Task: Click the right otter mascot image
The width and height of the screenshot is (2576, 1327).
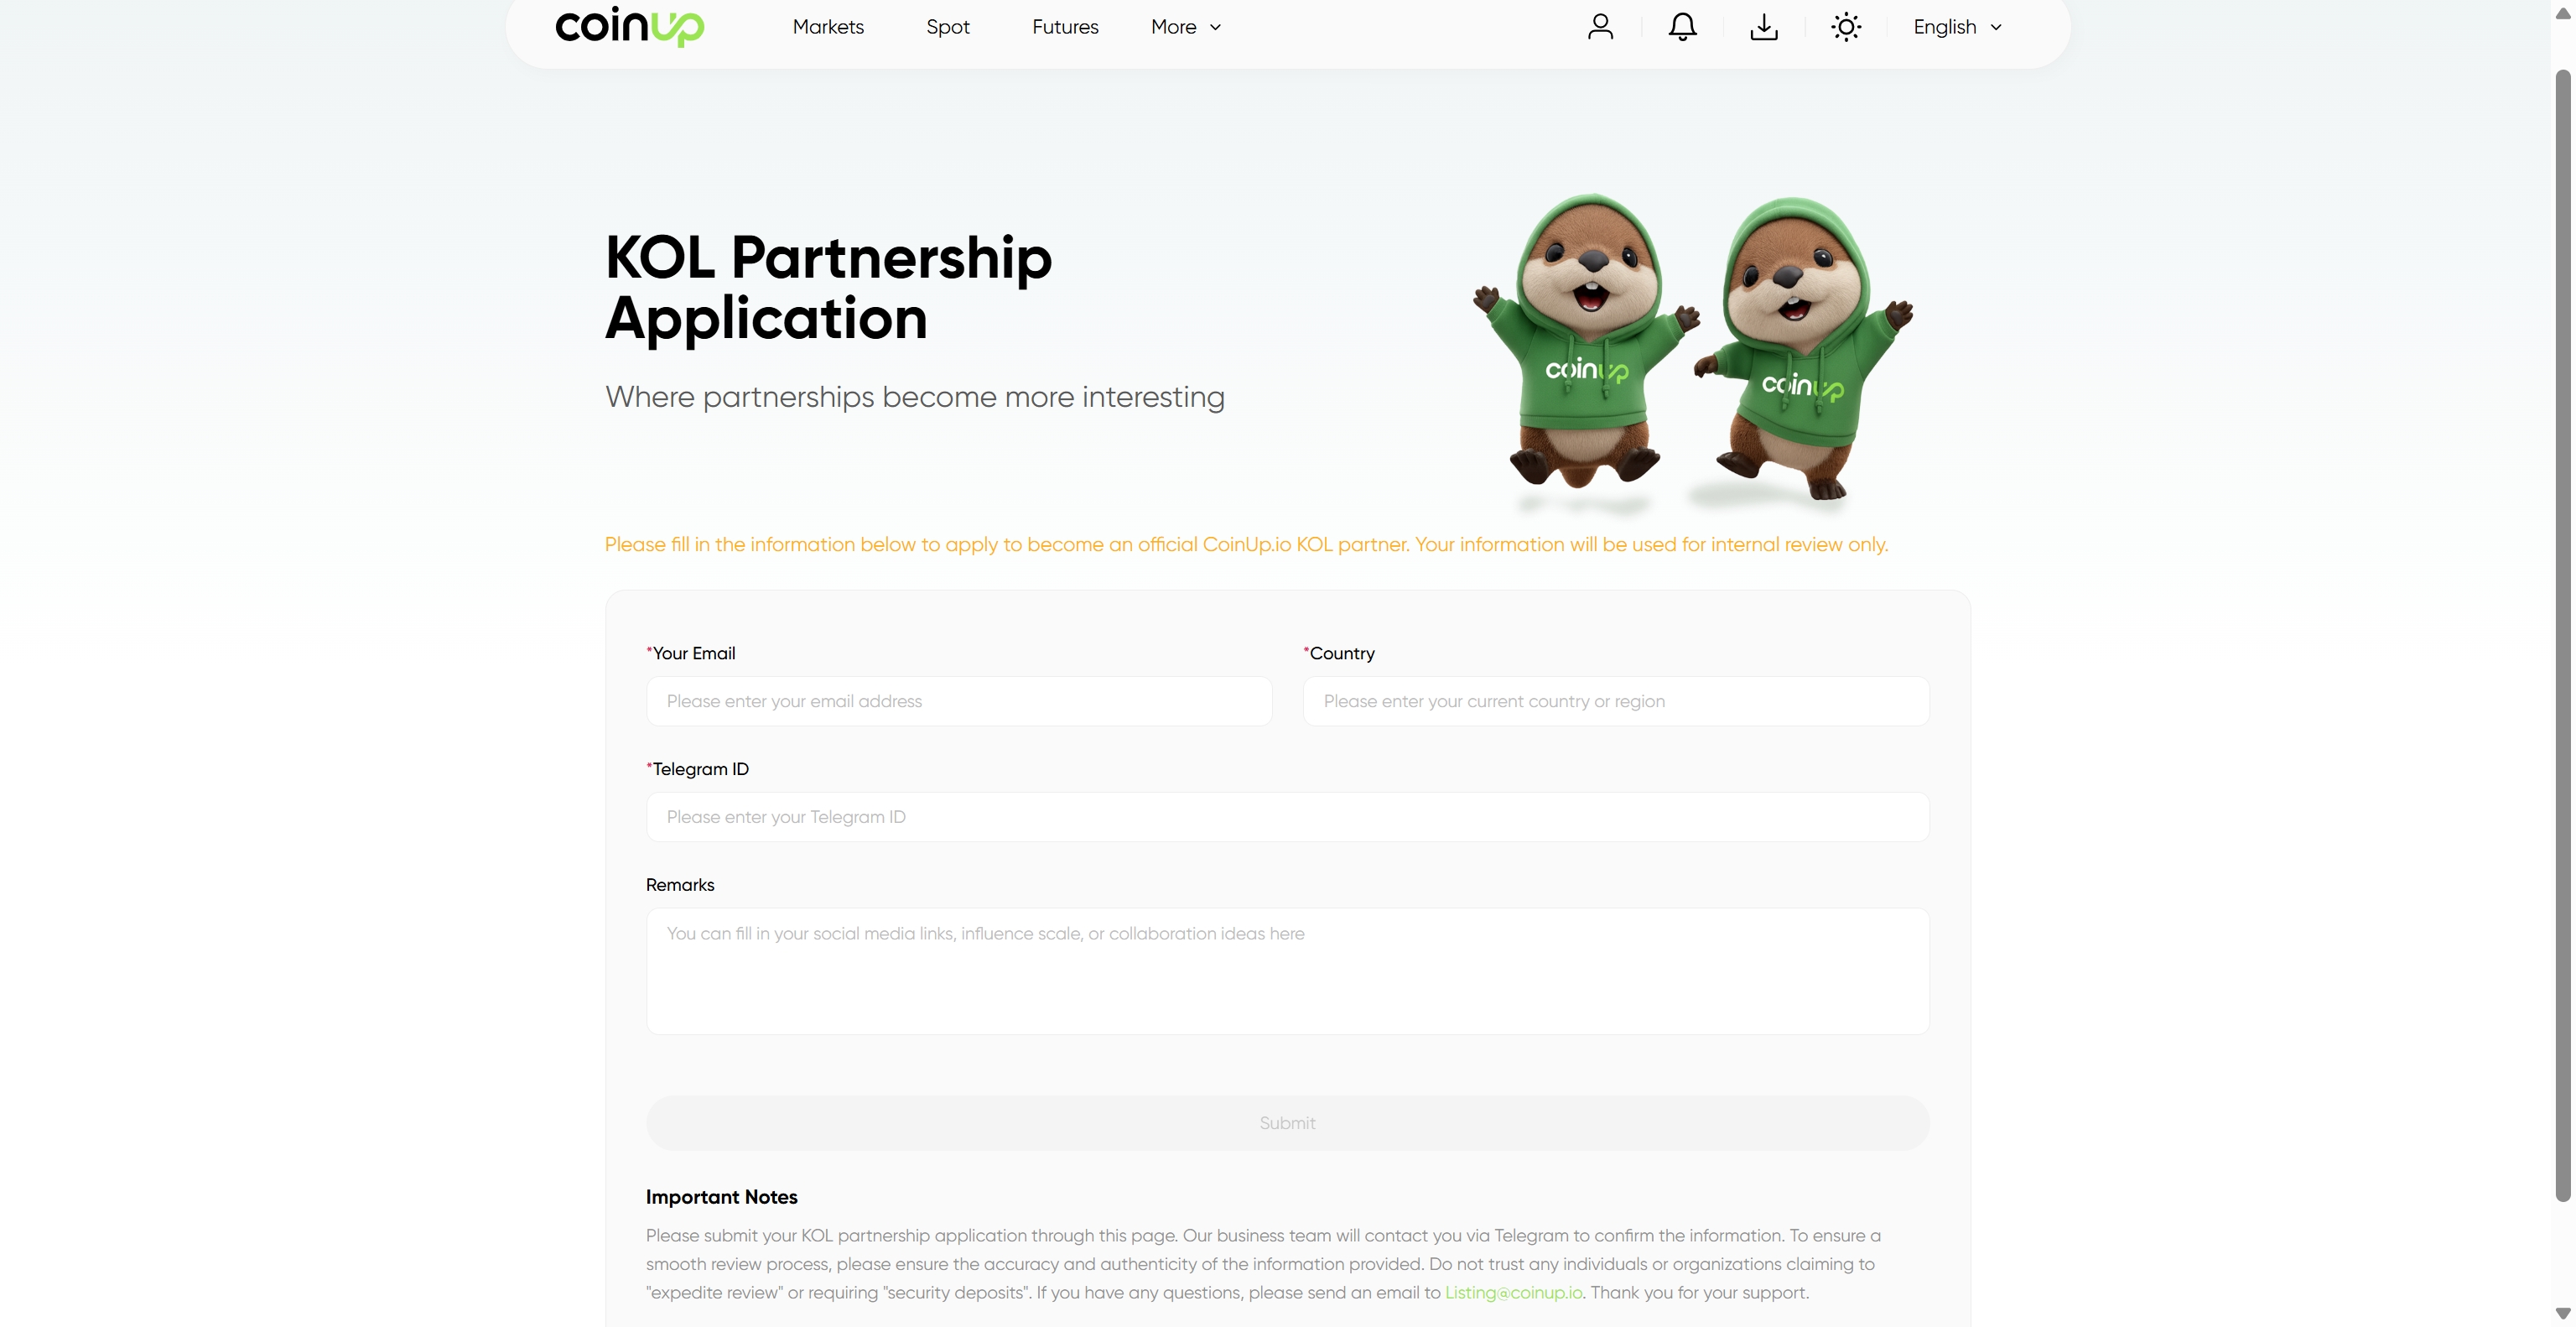Action: click(x=1804, y=348)
